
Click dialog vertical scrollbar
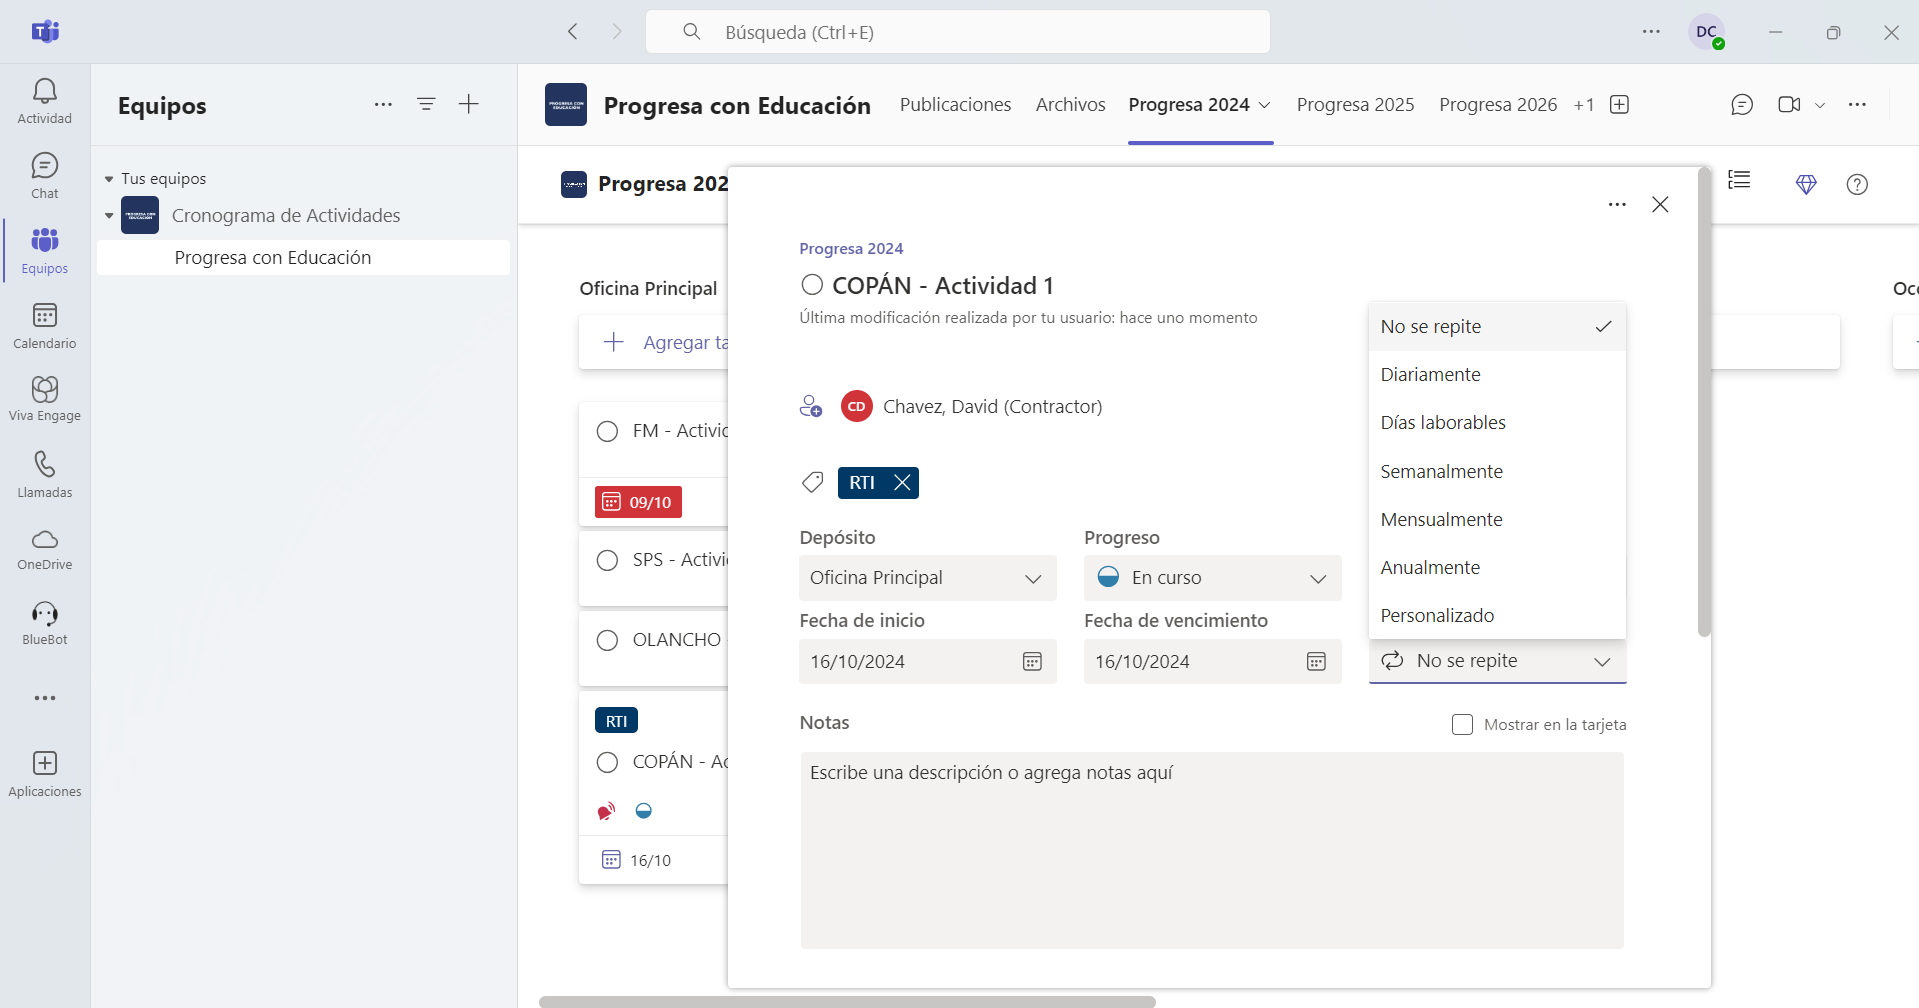click(x=1704, y=401)
